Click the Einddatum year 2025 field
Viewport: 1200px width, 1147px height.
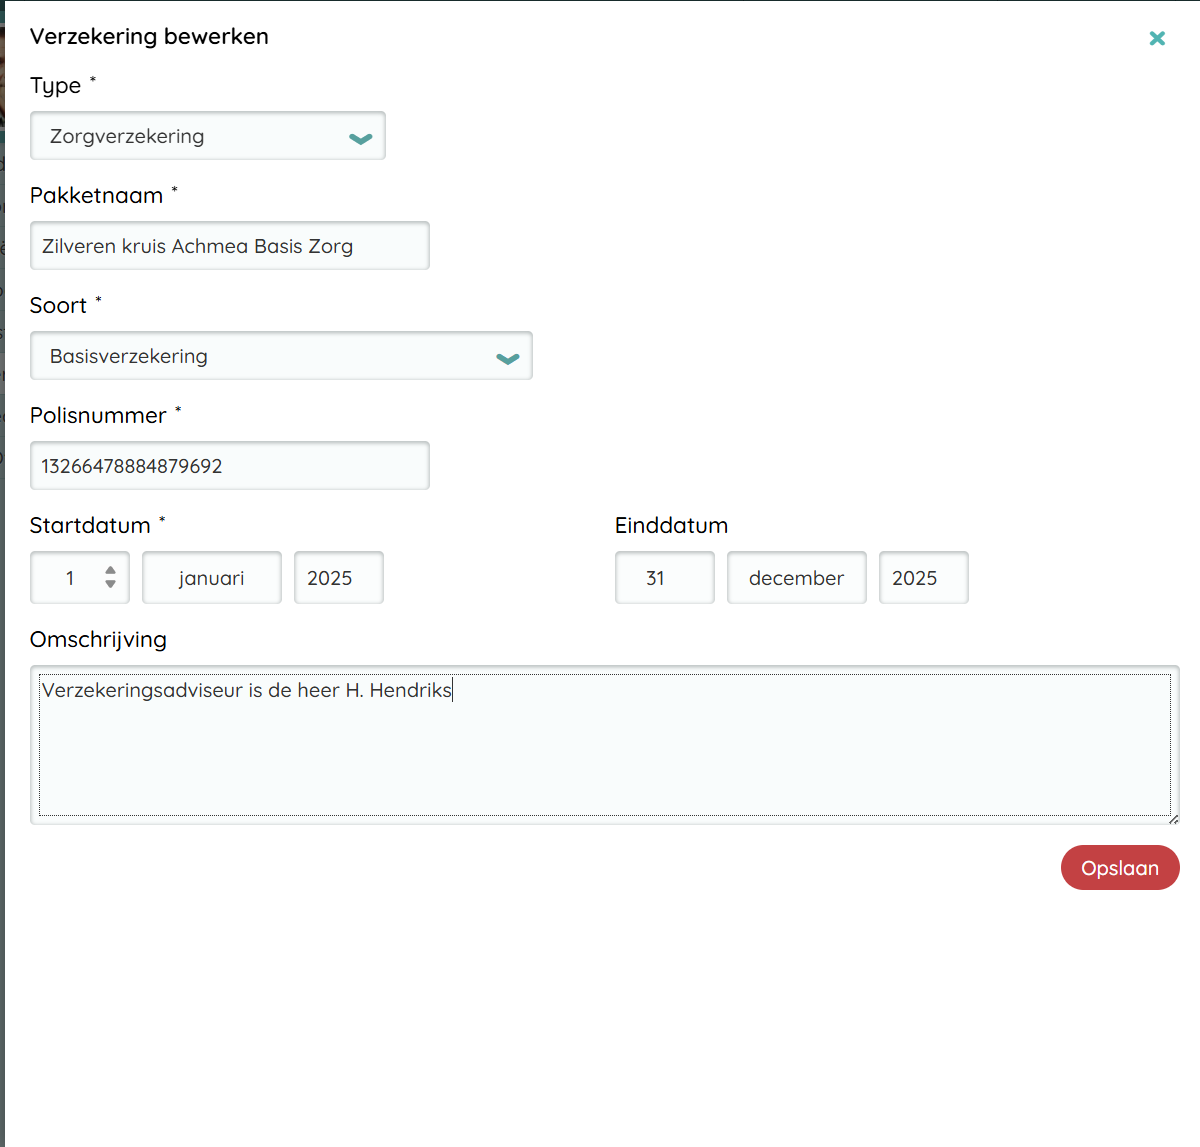[923, 578]
